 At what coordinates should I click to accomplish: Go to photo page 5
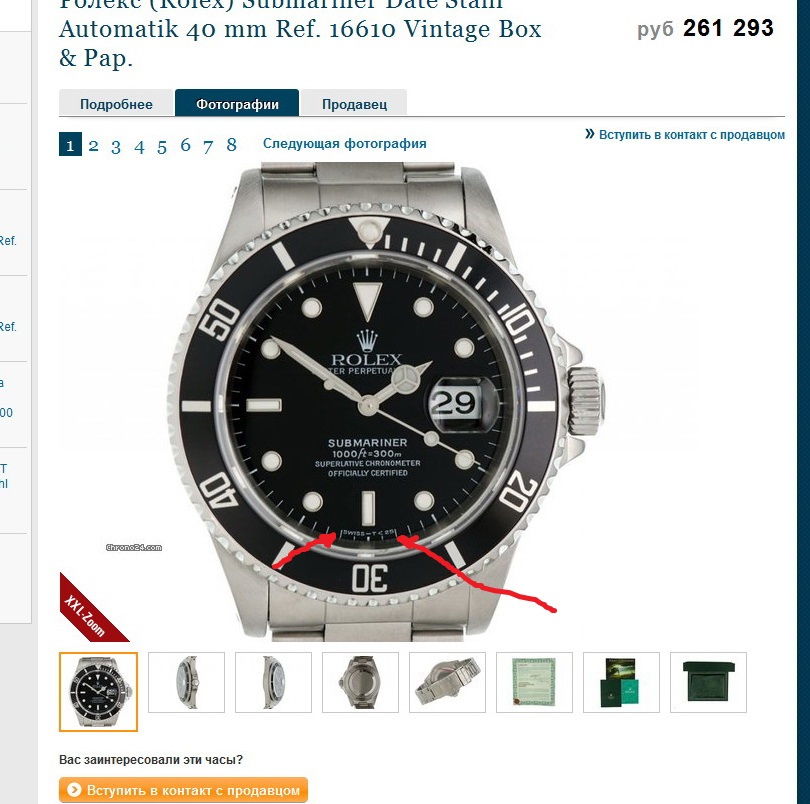pos(162,147)
